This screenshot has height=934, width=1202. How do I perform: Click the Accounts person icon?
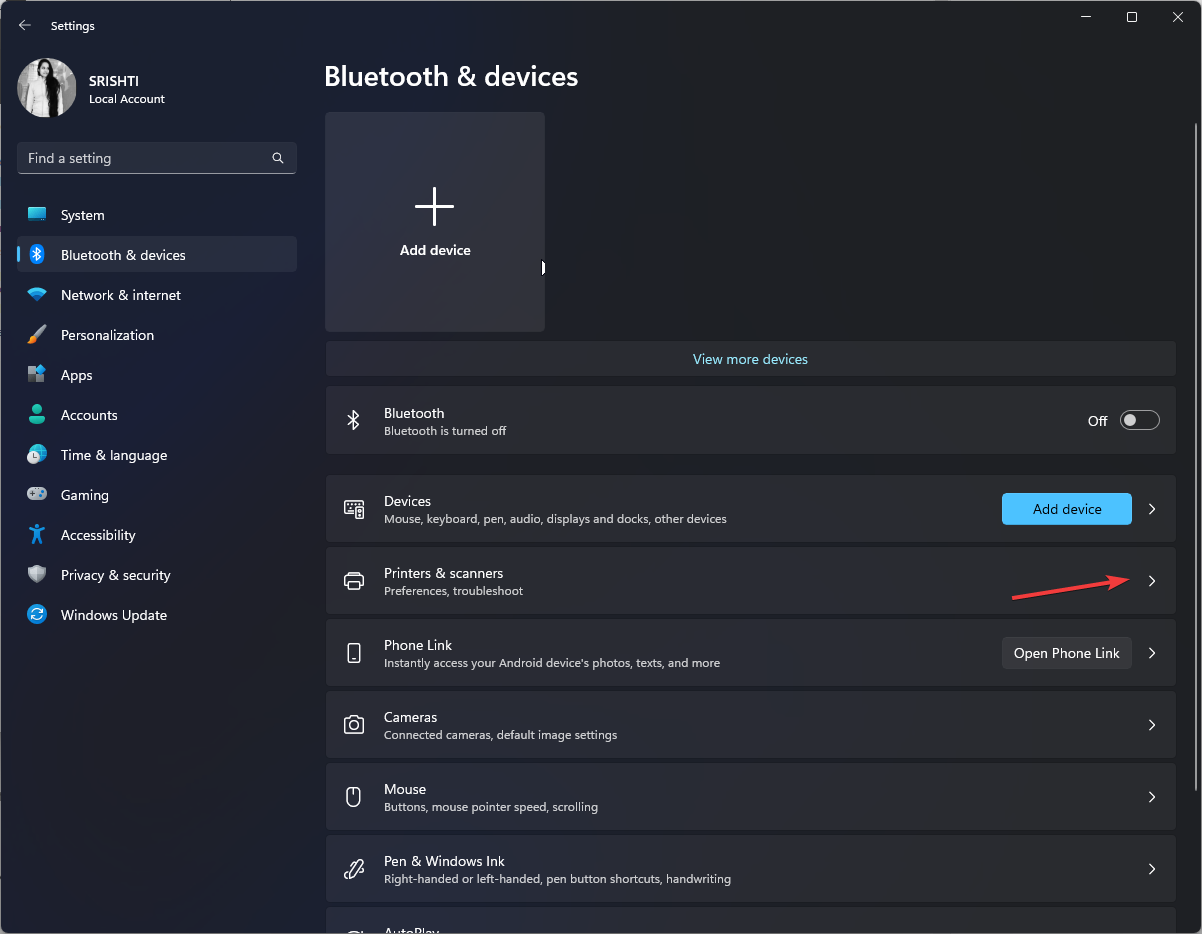(x=37, y=415)
